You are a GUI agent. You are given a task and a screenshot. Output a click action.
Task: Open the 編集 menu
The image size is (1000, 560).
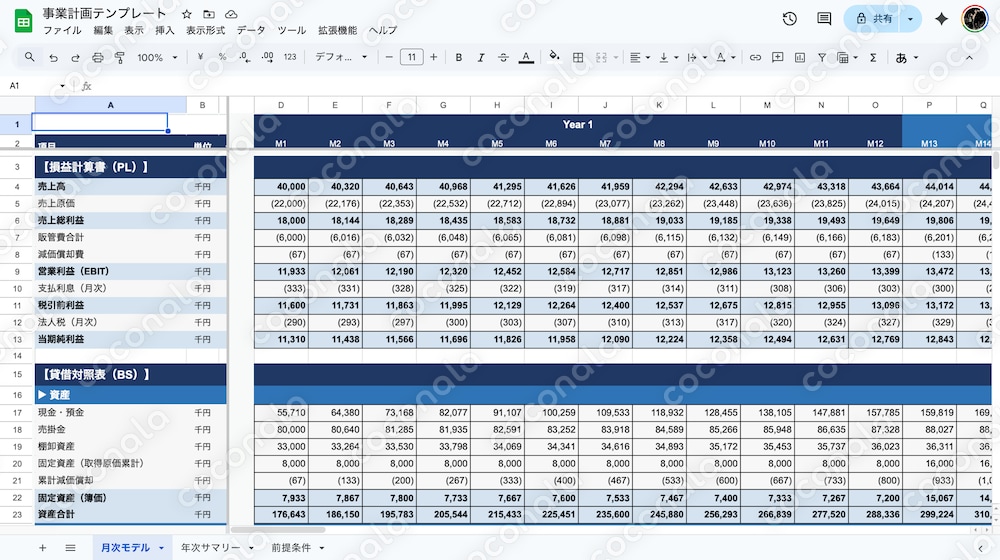[x=103, y=31]
